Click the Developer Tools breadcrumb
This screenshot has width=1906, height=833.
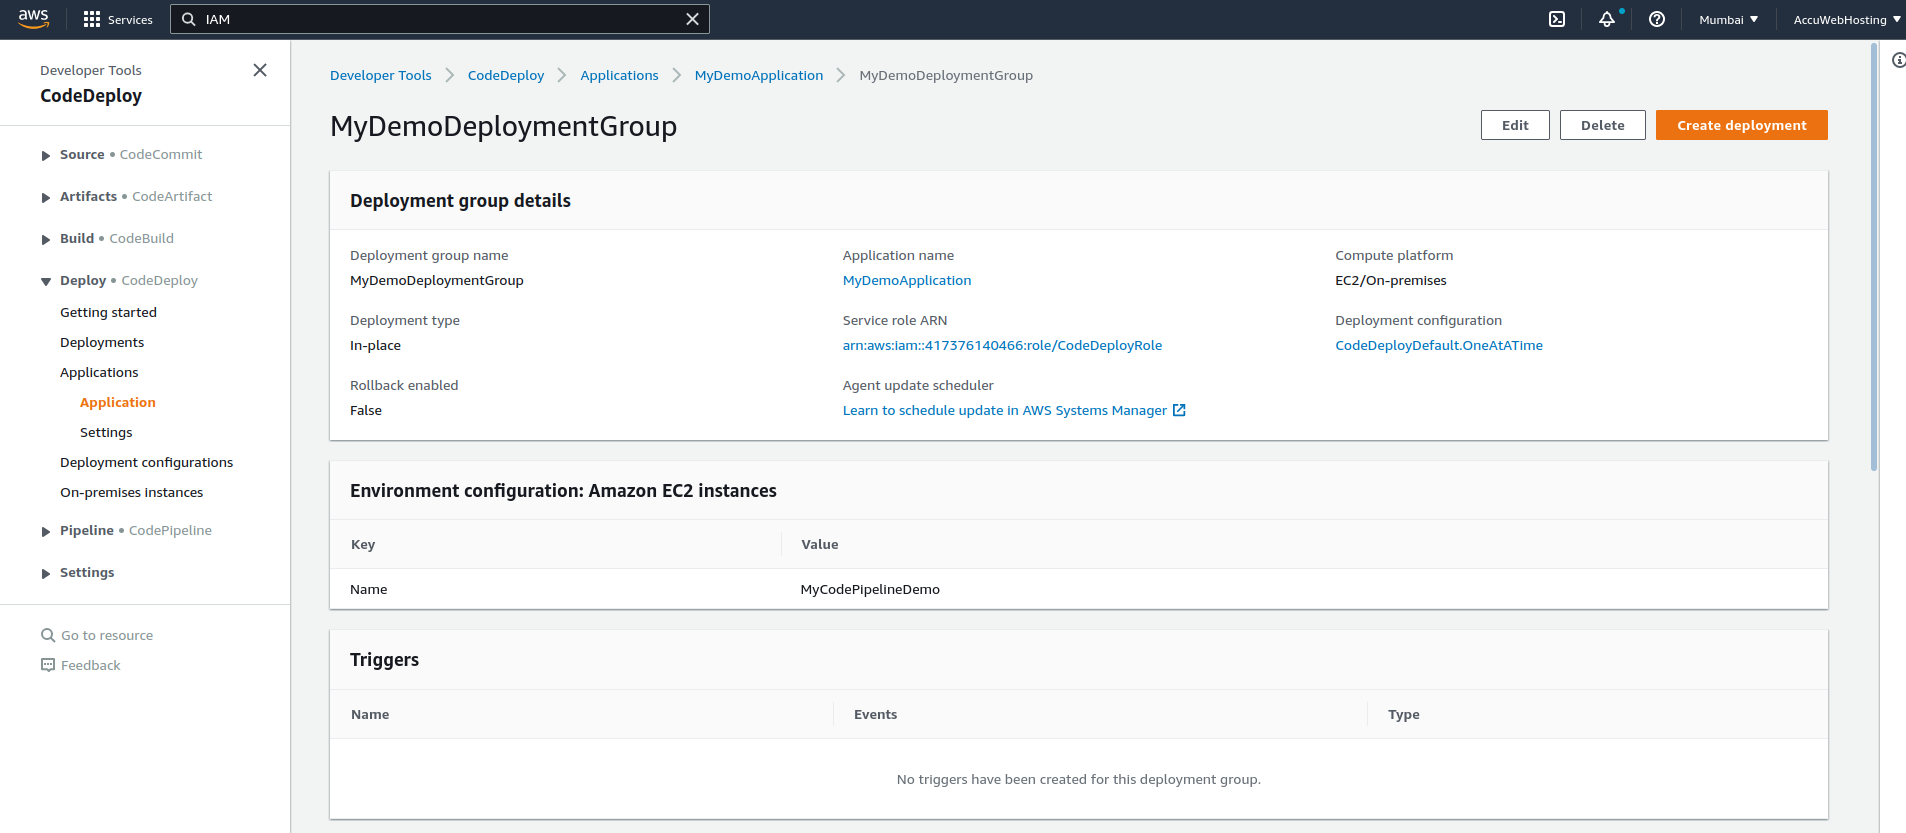point(381,75)
